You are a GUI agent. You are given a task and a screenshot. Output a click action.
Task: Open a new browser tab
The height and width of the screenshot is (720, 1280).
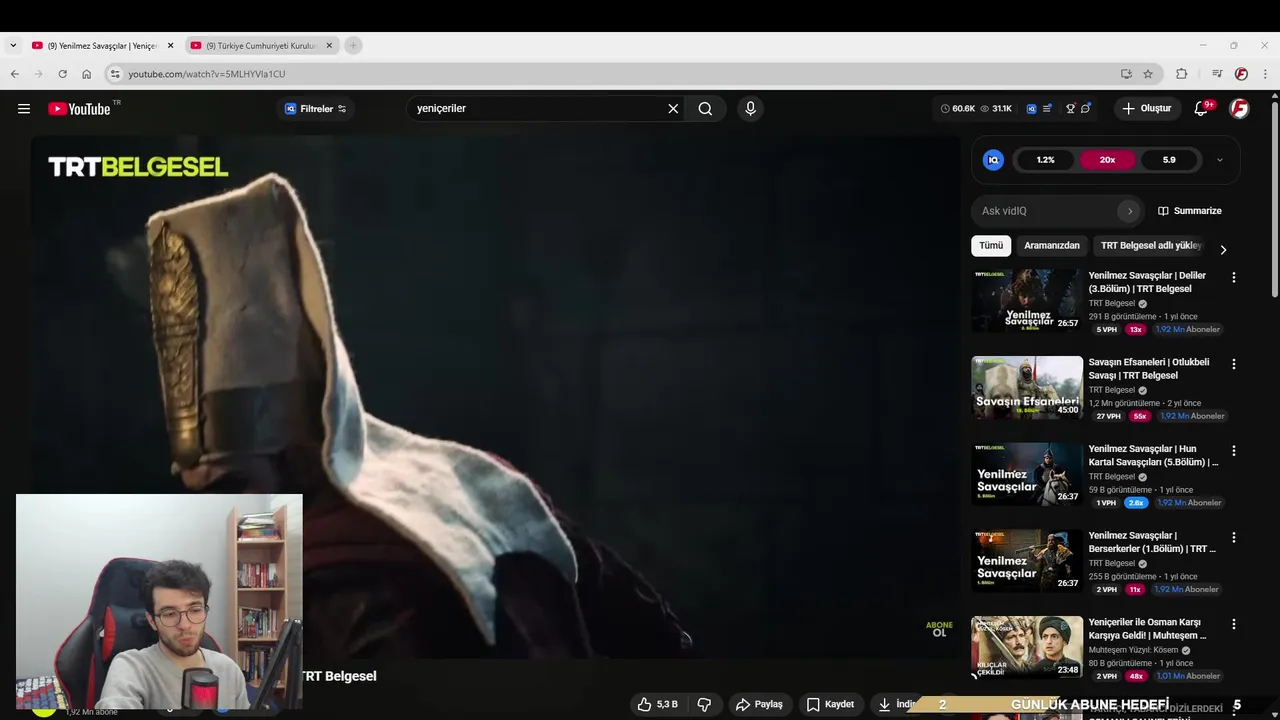click(x=353, y=45)
